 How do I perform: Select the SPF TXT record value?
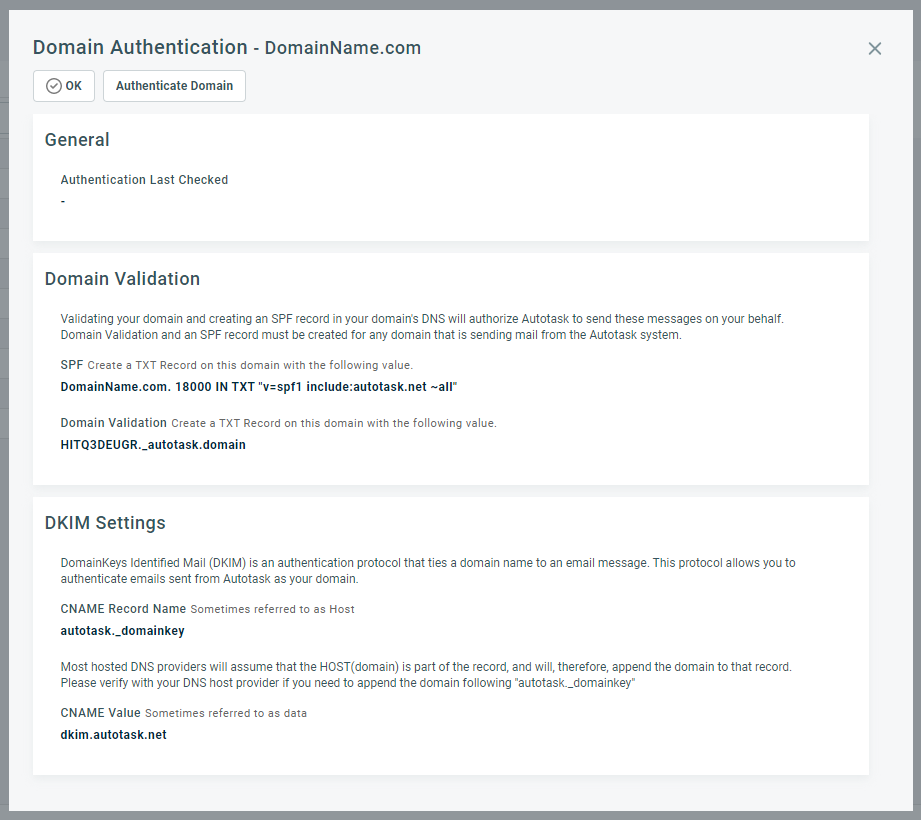pos(258,387)
